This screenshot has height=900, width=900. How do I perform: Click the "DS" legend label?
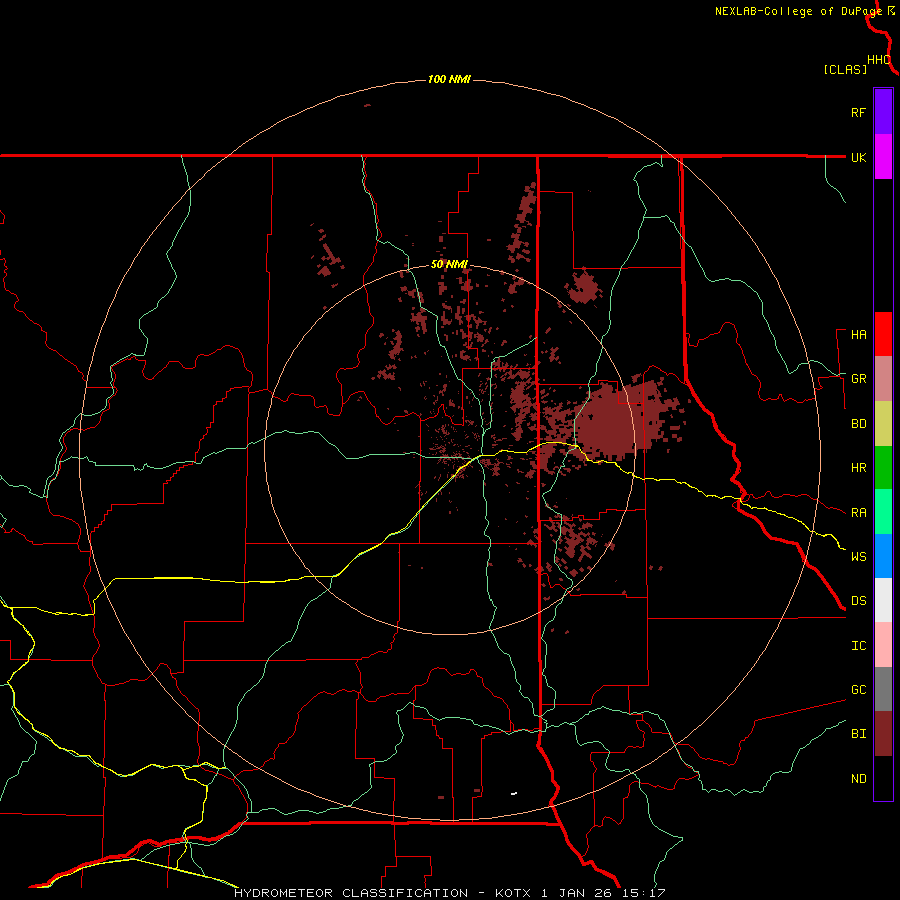[x=858, y=601]
